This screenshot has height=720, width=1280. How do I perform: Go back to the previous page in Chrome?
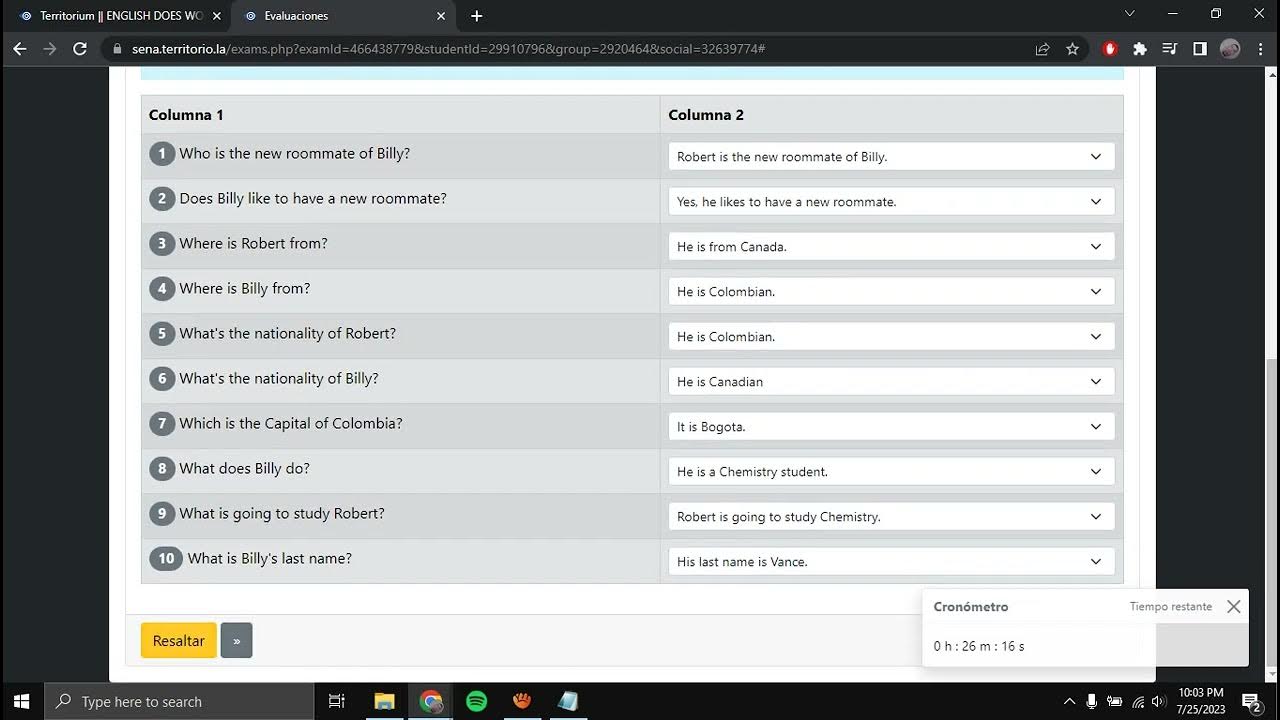click(20, 48)
